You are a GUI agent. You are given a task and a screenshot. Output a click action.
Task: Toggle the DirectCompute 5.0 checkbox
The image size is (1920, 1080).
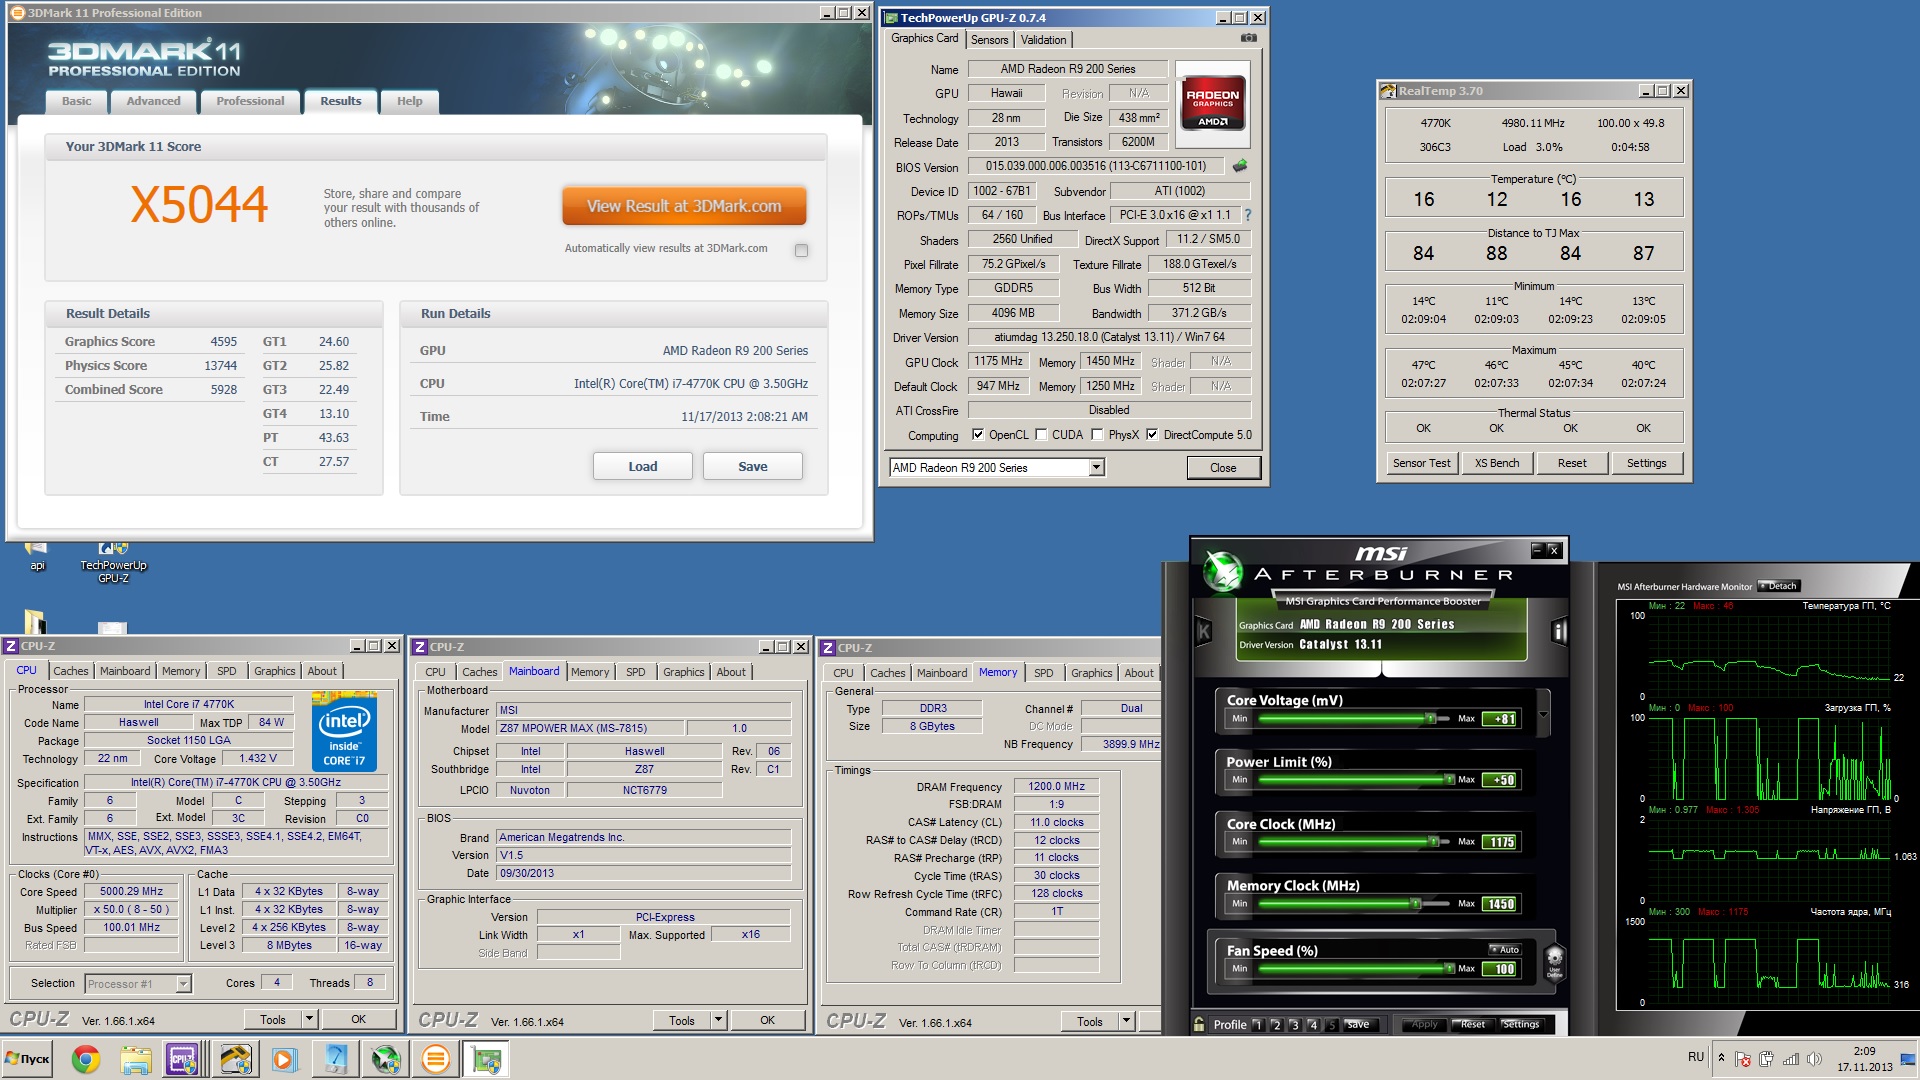click(x=1152, y=435)
